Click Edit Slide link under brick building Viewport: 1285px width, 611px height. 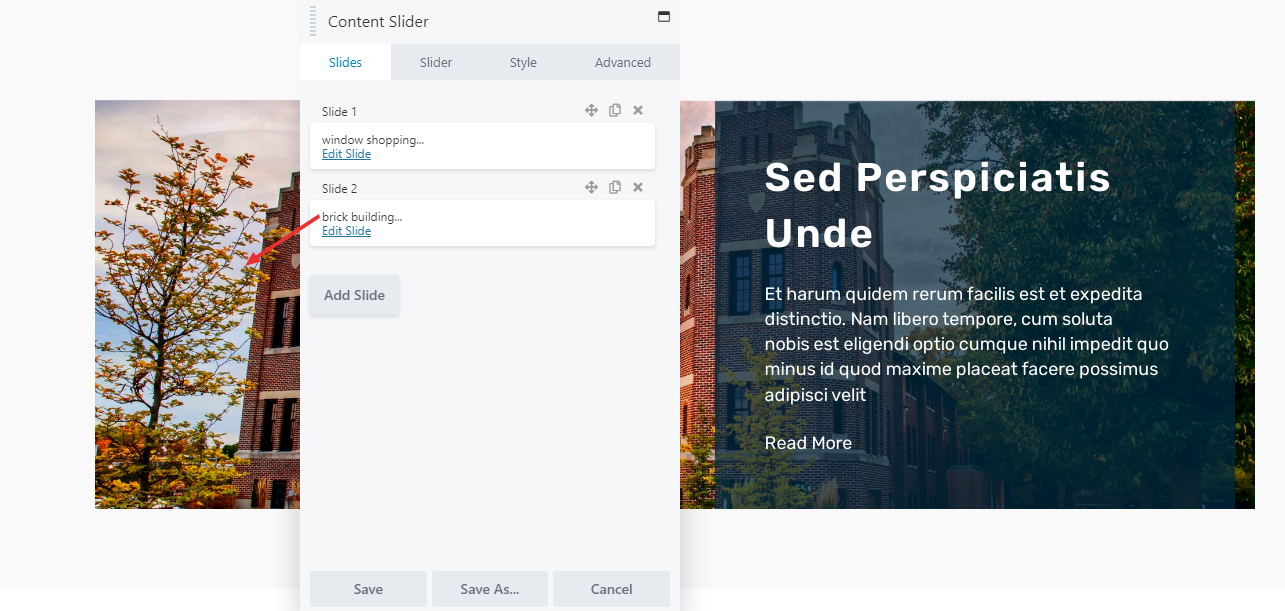pyautogui.click(x=346, y=231)
